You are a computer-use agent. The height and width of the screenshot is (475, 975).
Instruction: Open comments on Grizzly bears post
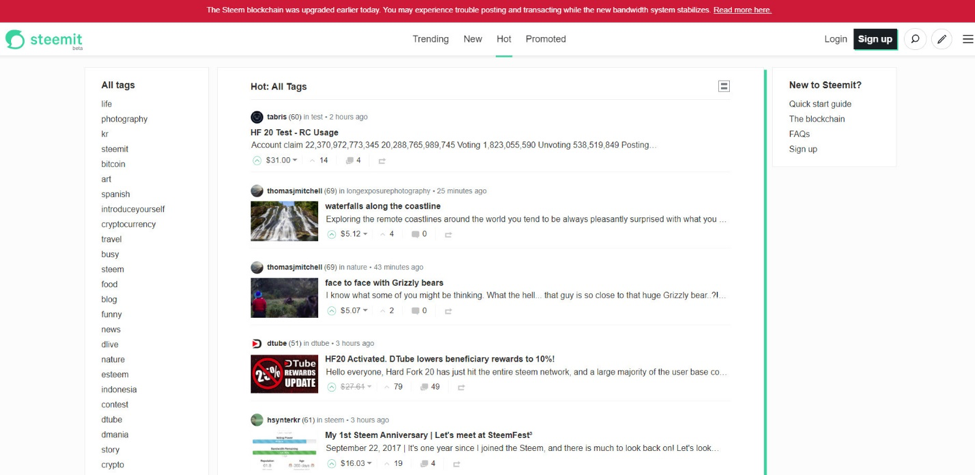coord(419,310)
